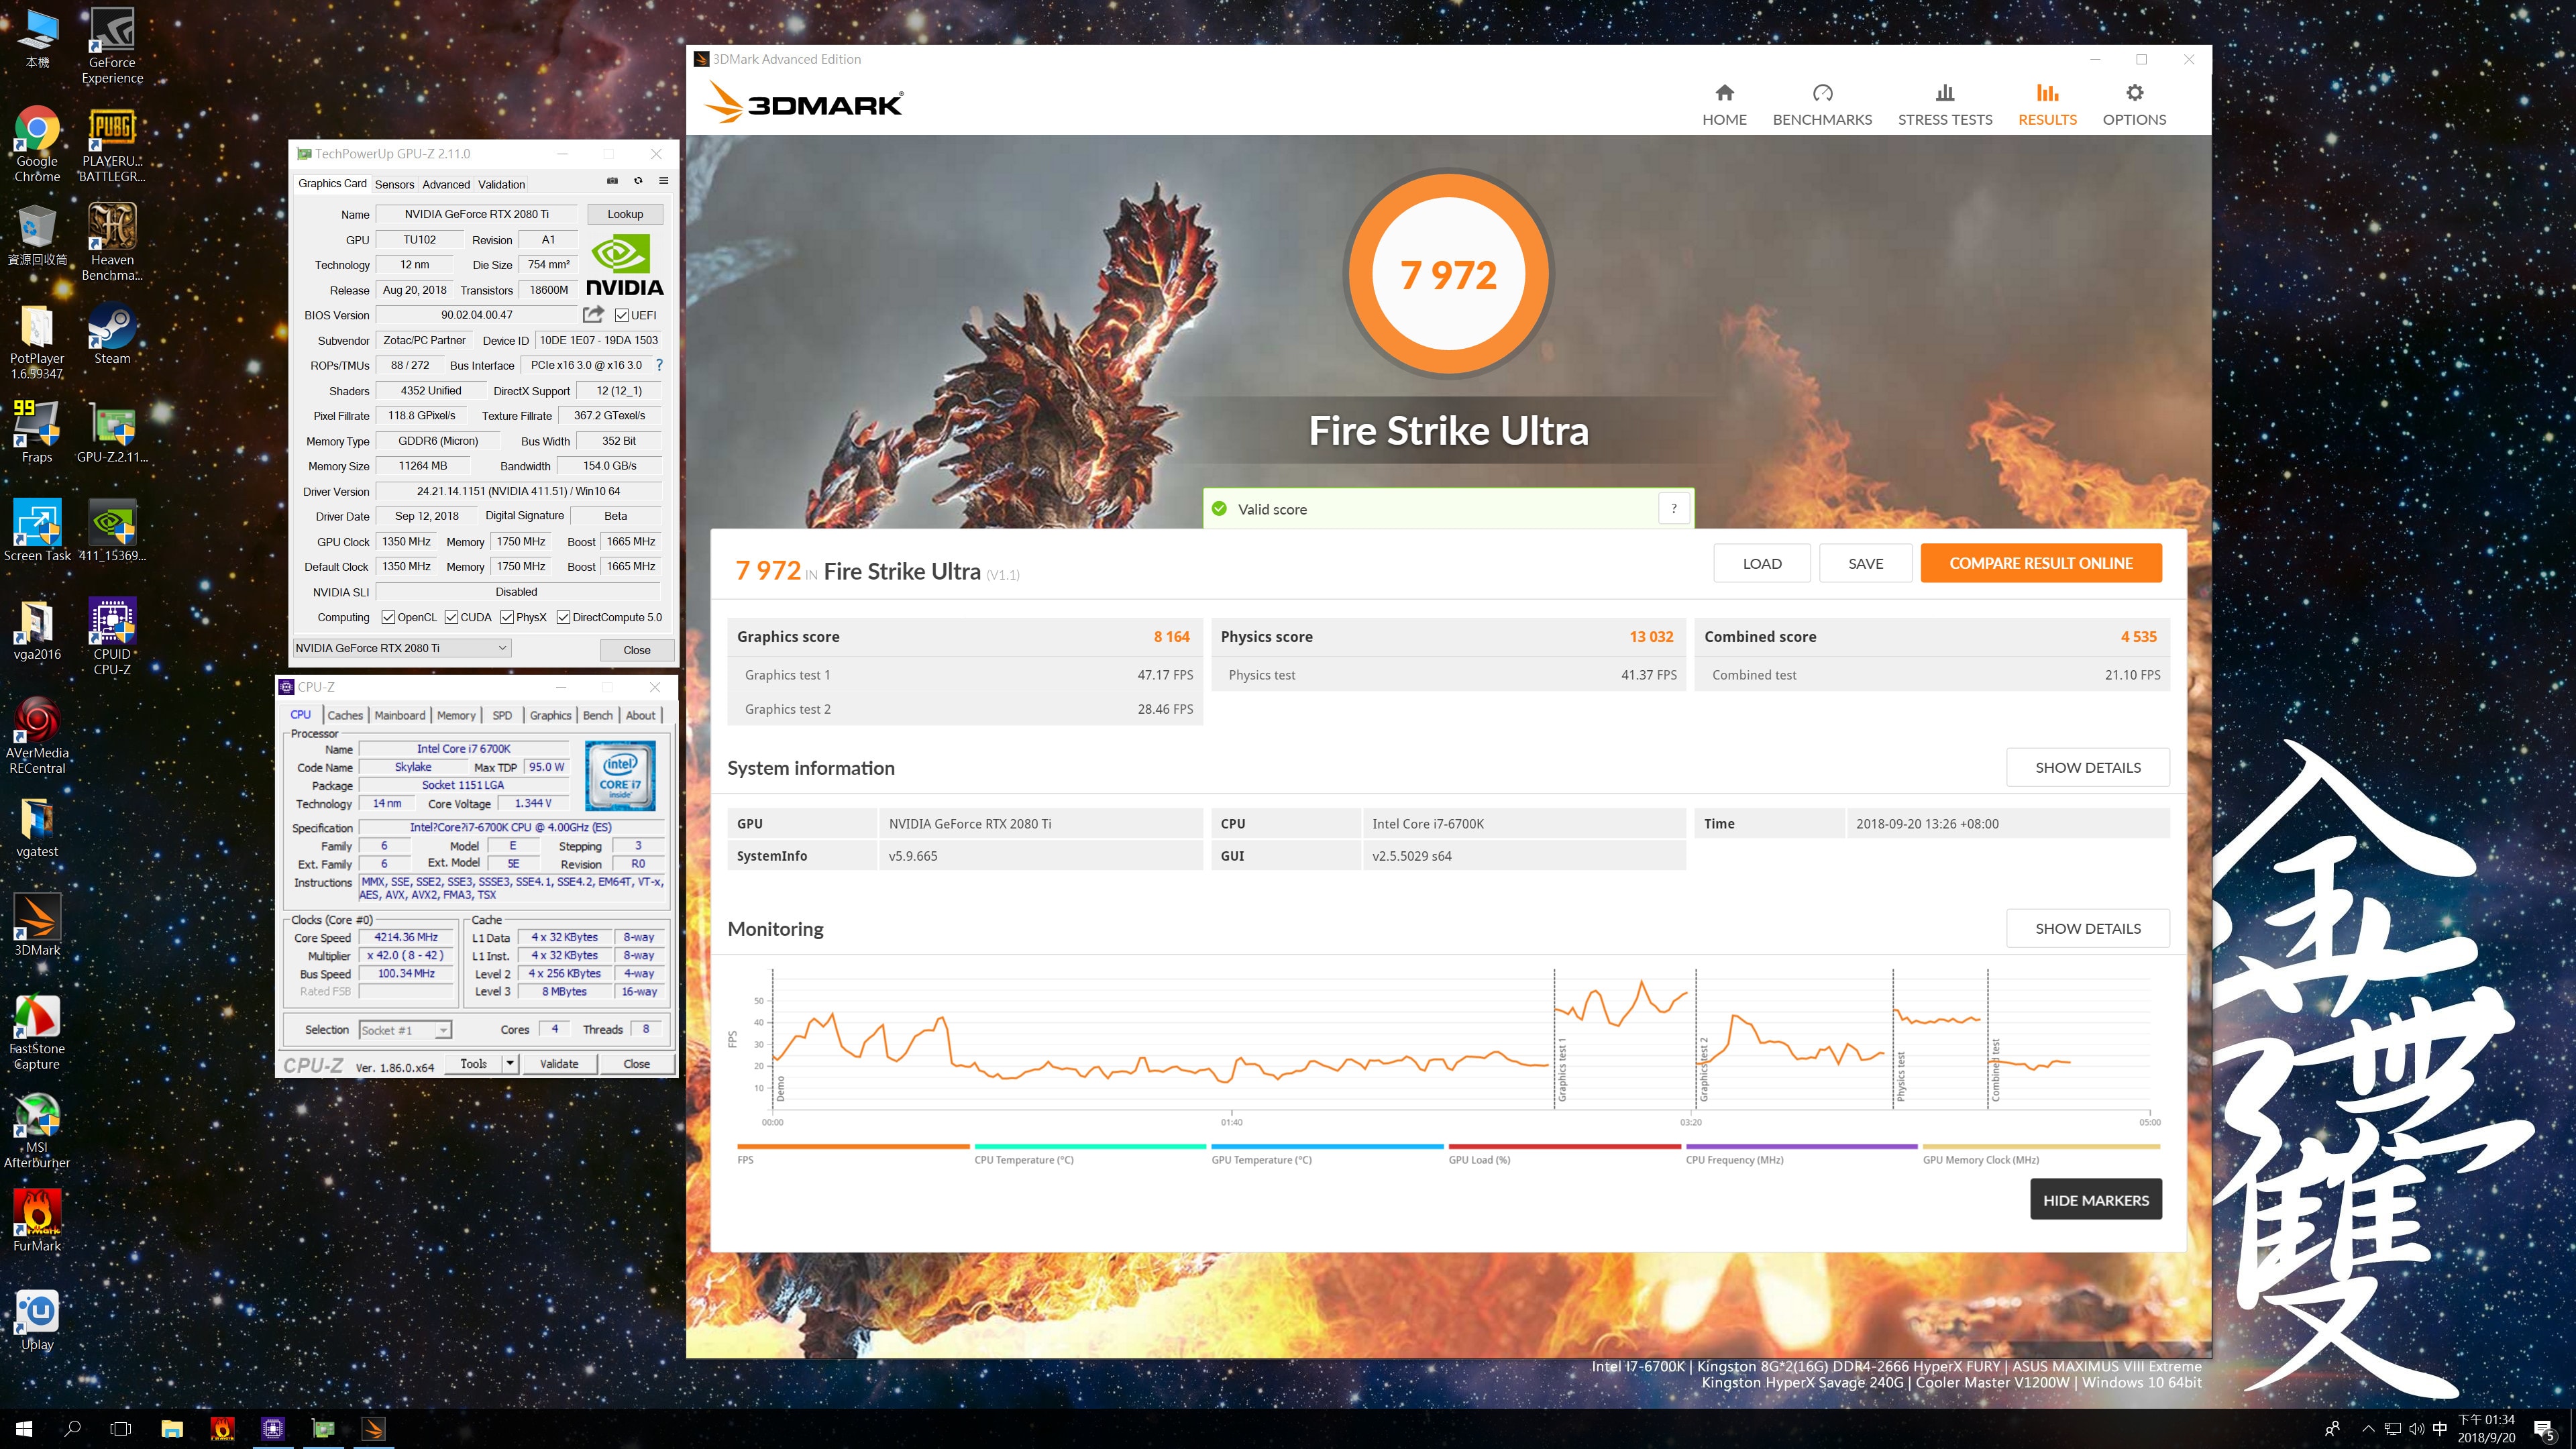This screenshot has height=1449, width=2576.
Task: Click GPU-Z refresh icon
Action: [x=638, y=181]
